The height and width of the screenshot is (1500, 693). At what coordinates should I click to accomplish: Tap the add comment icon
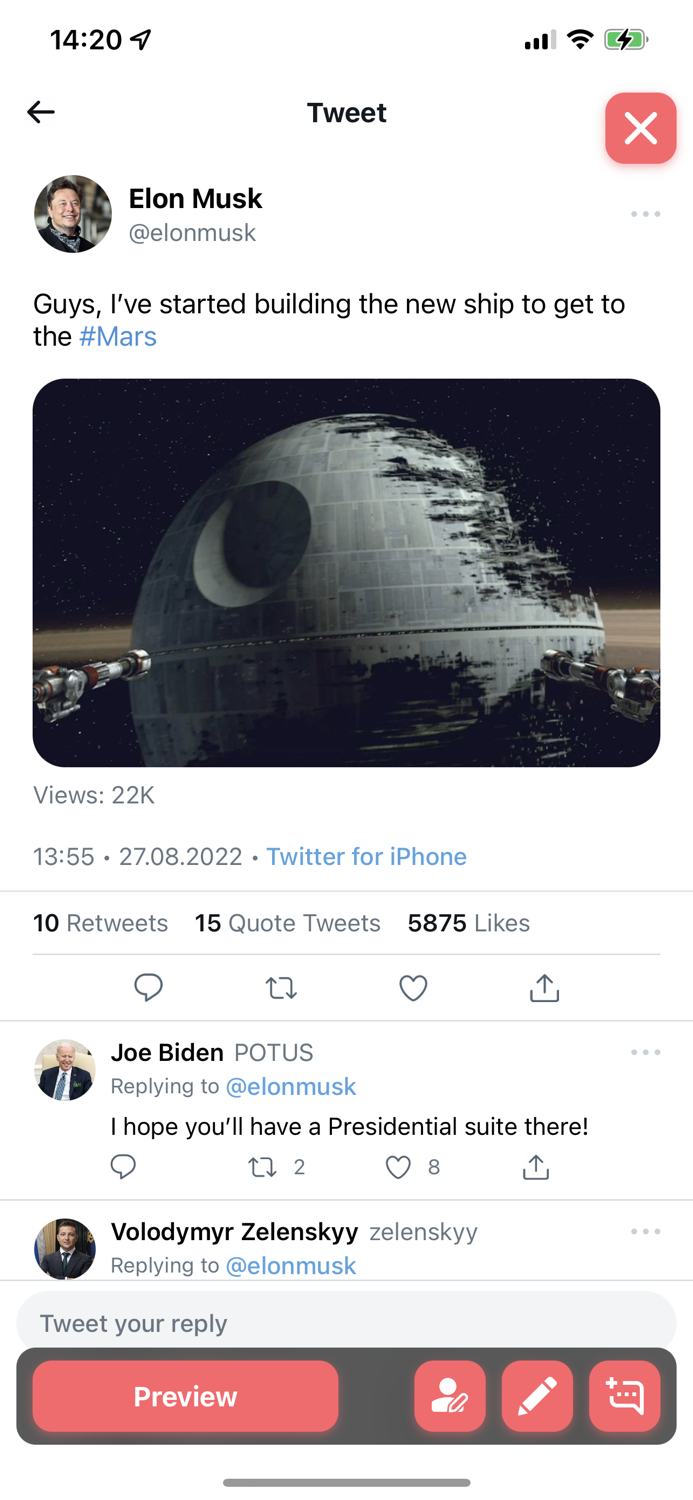[x=624, y=1396]
